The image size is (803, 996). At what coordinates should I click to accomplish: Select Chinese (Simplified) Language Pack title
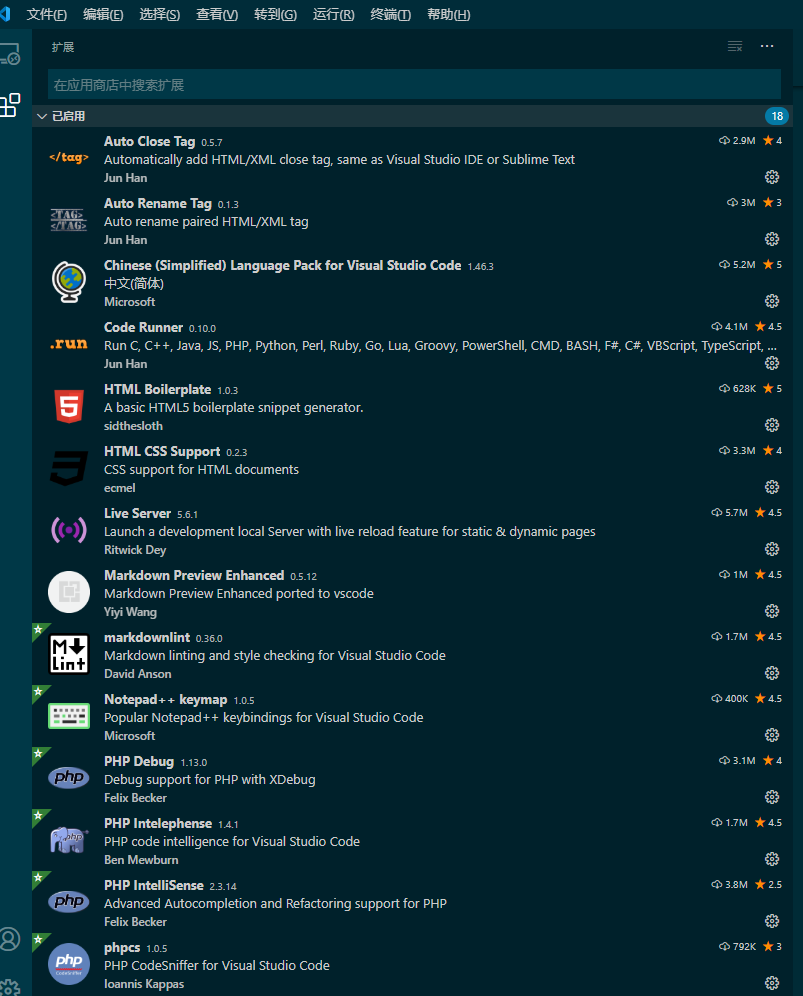click(283, 266)
